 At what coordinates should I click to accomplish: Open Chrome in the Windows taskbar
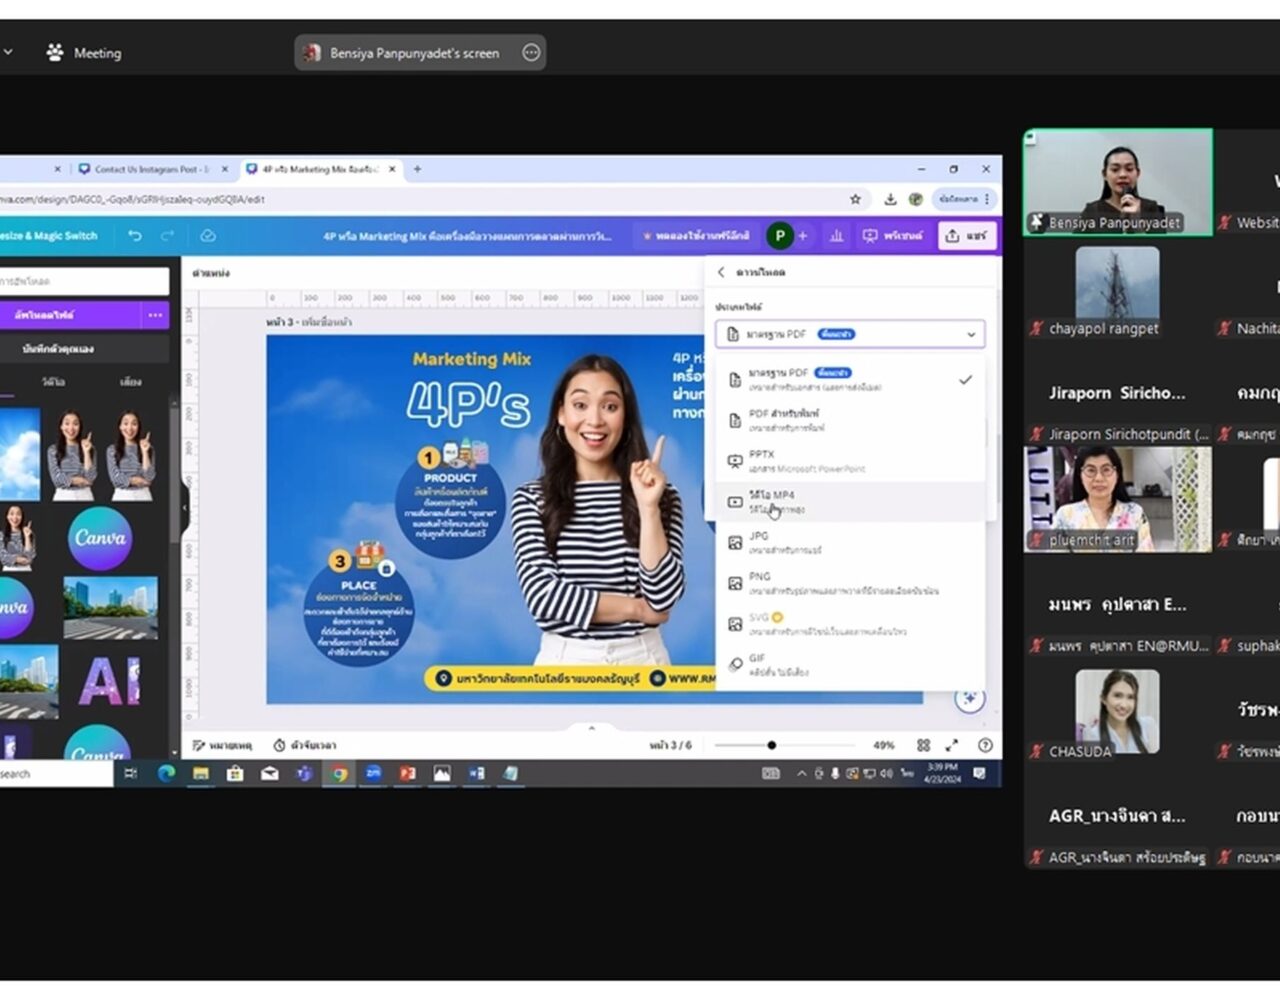point(339,773)
